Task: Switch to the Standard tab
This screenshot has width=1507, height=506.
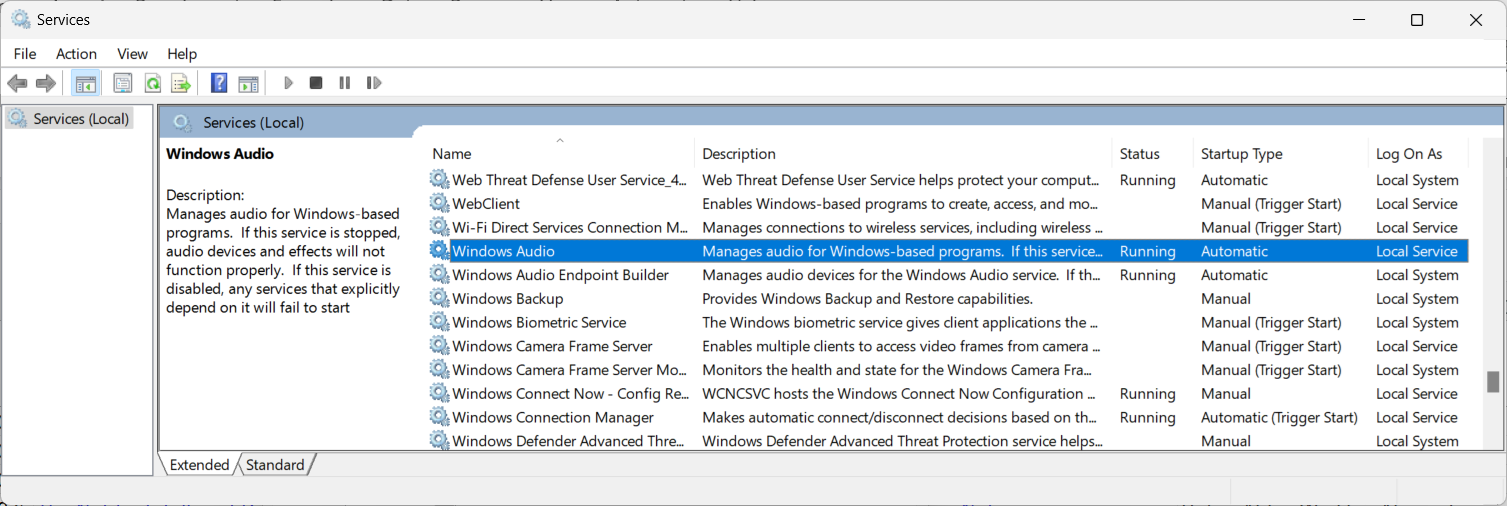Action: click(x=275, y=465)
